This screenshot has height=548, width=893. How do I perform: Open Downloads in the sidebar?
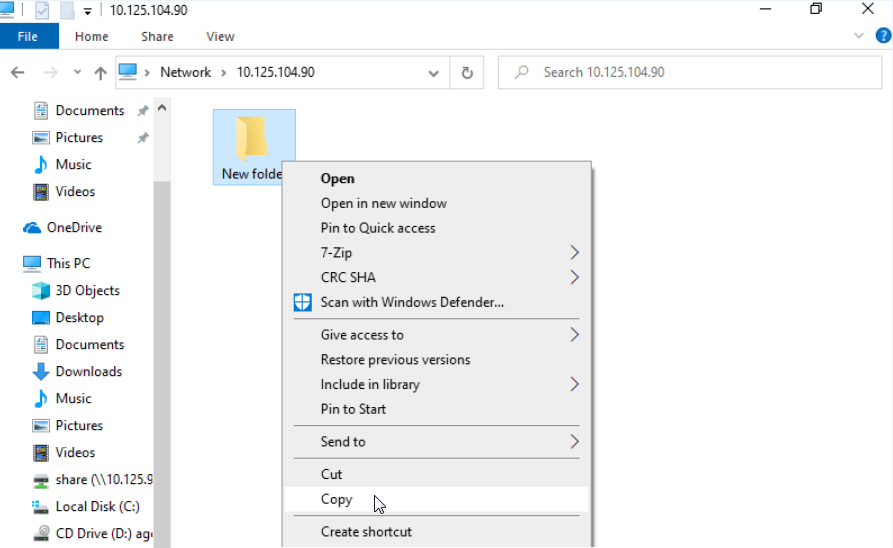[89, 371]
